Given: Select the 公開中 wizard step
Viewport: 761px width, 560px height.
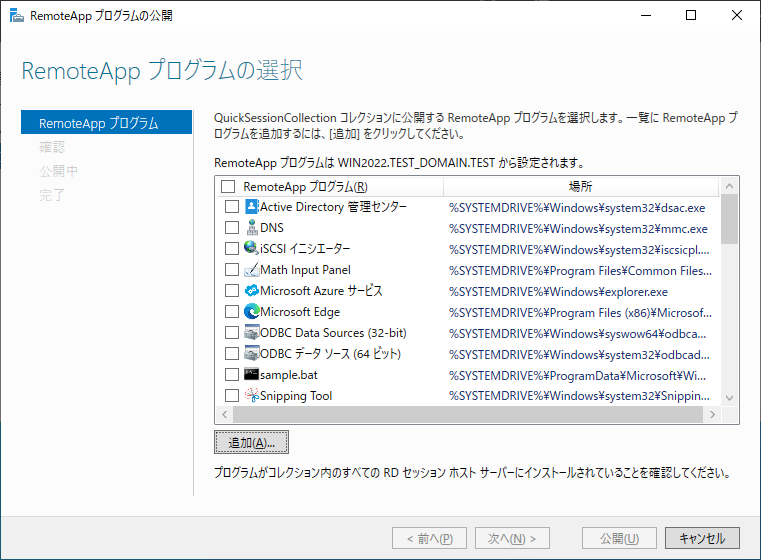Looking at the screenshot, I should tap(58, 171).
